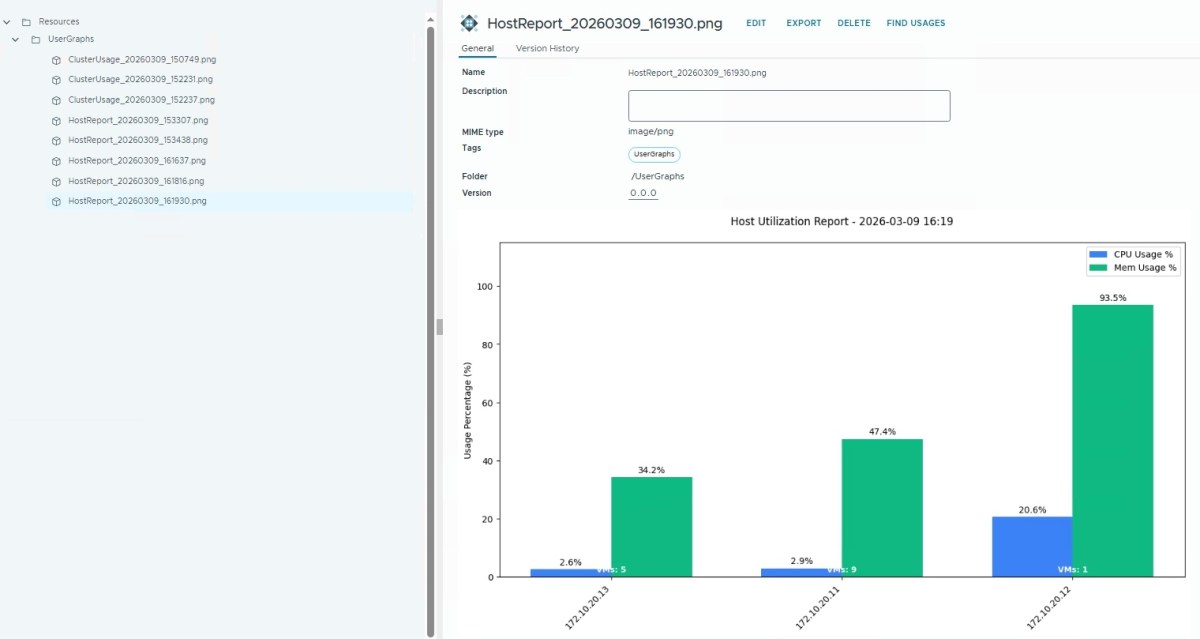1200x639 pixels.
Task: Click the cube icon beside HostReport_20260309_161637.png
Action: [x=55, y=160]
